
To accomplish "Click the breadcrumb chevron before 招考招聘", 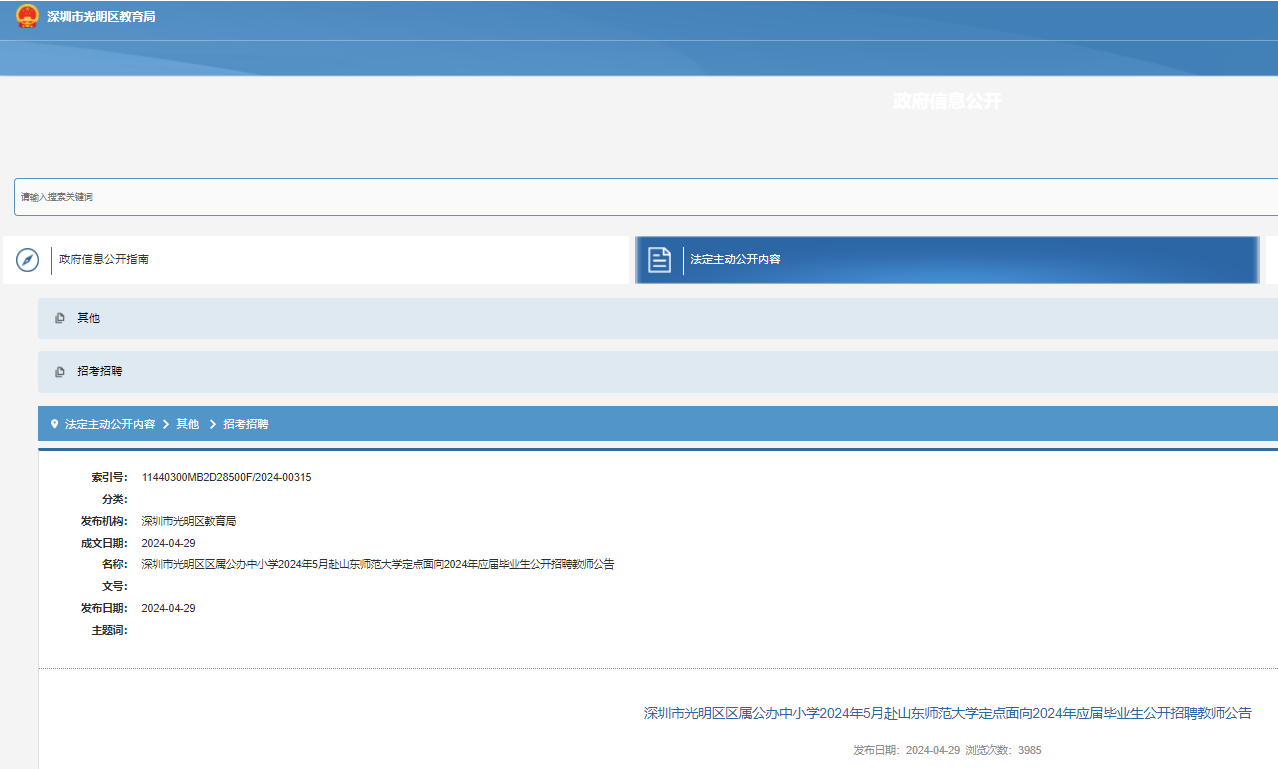I will (x=213, y=424).
